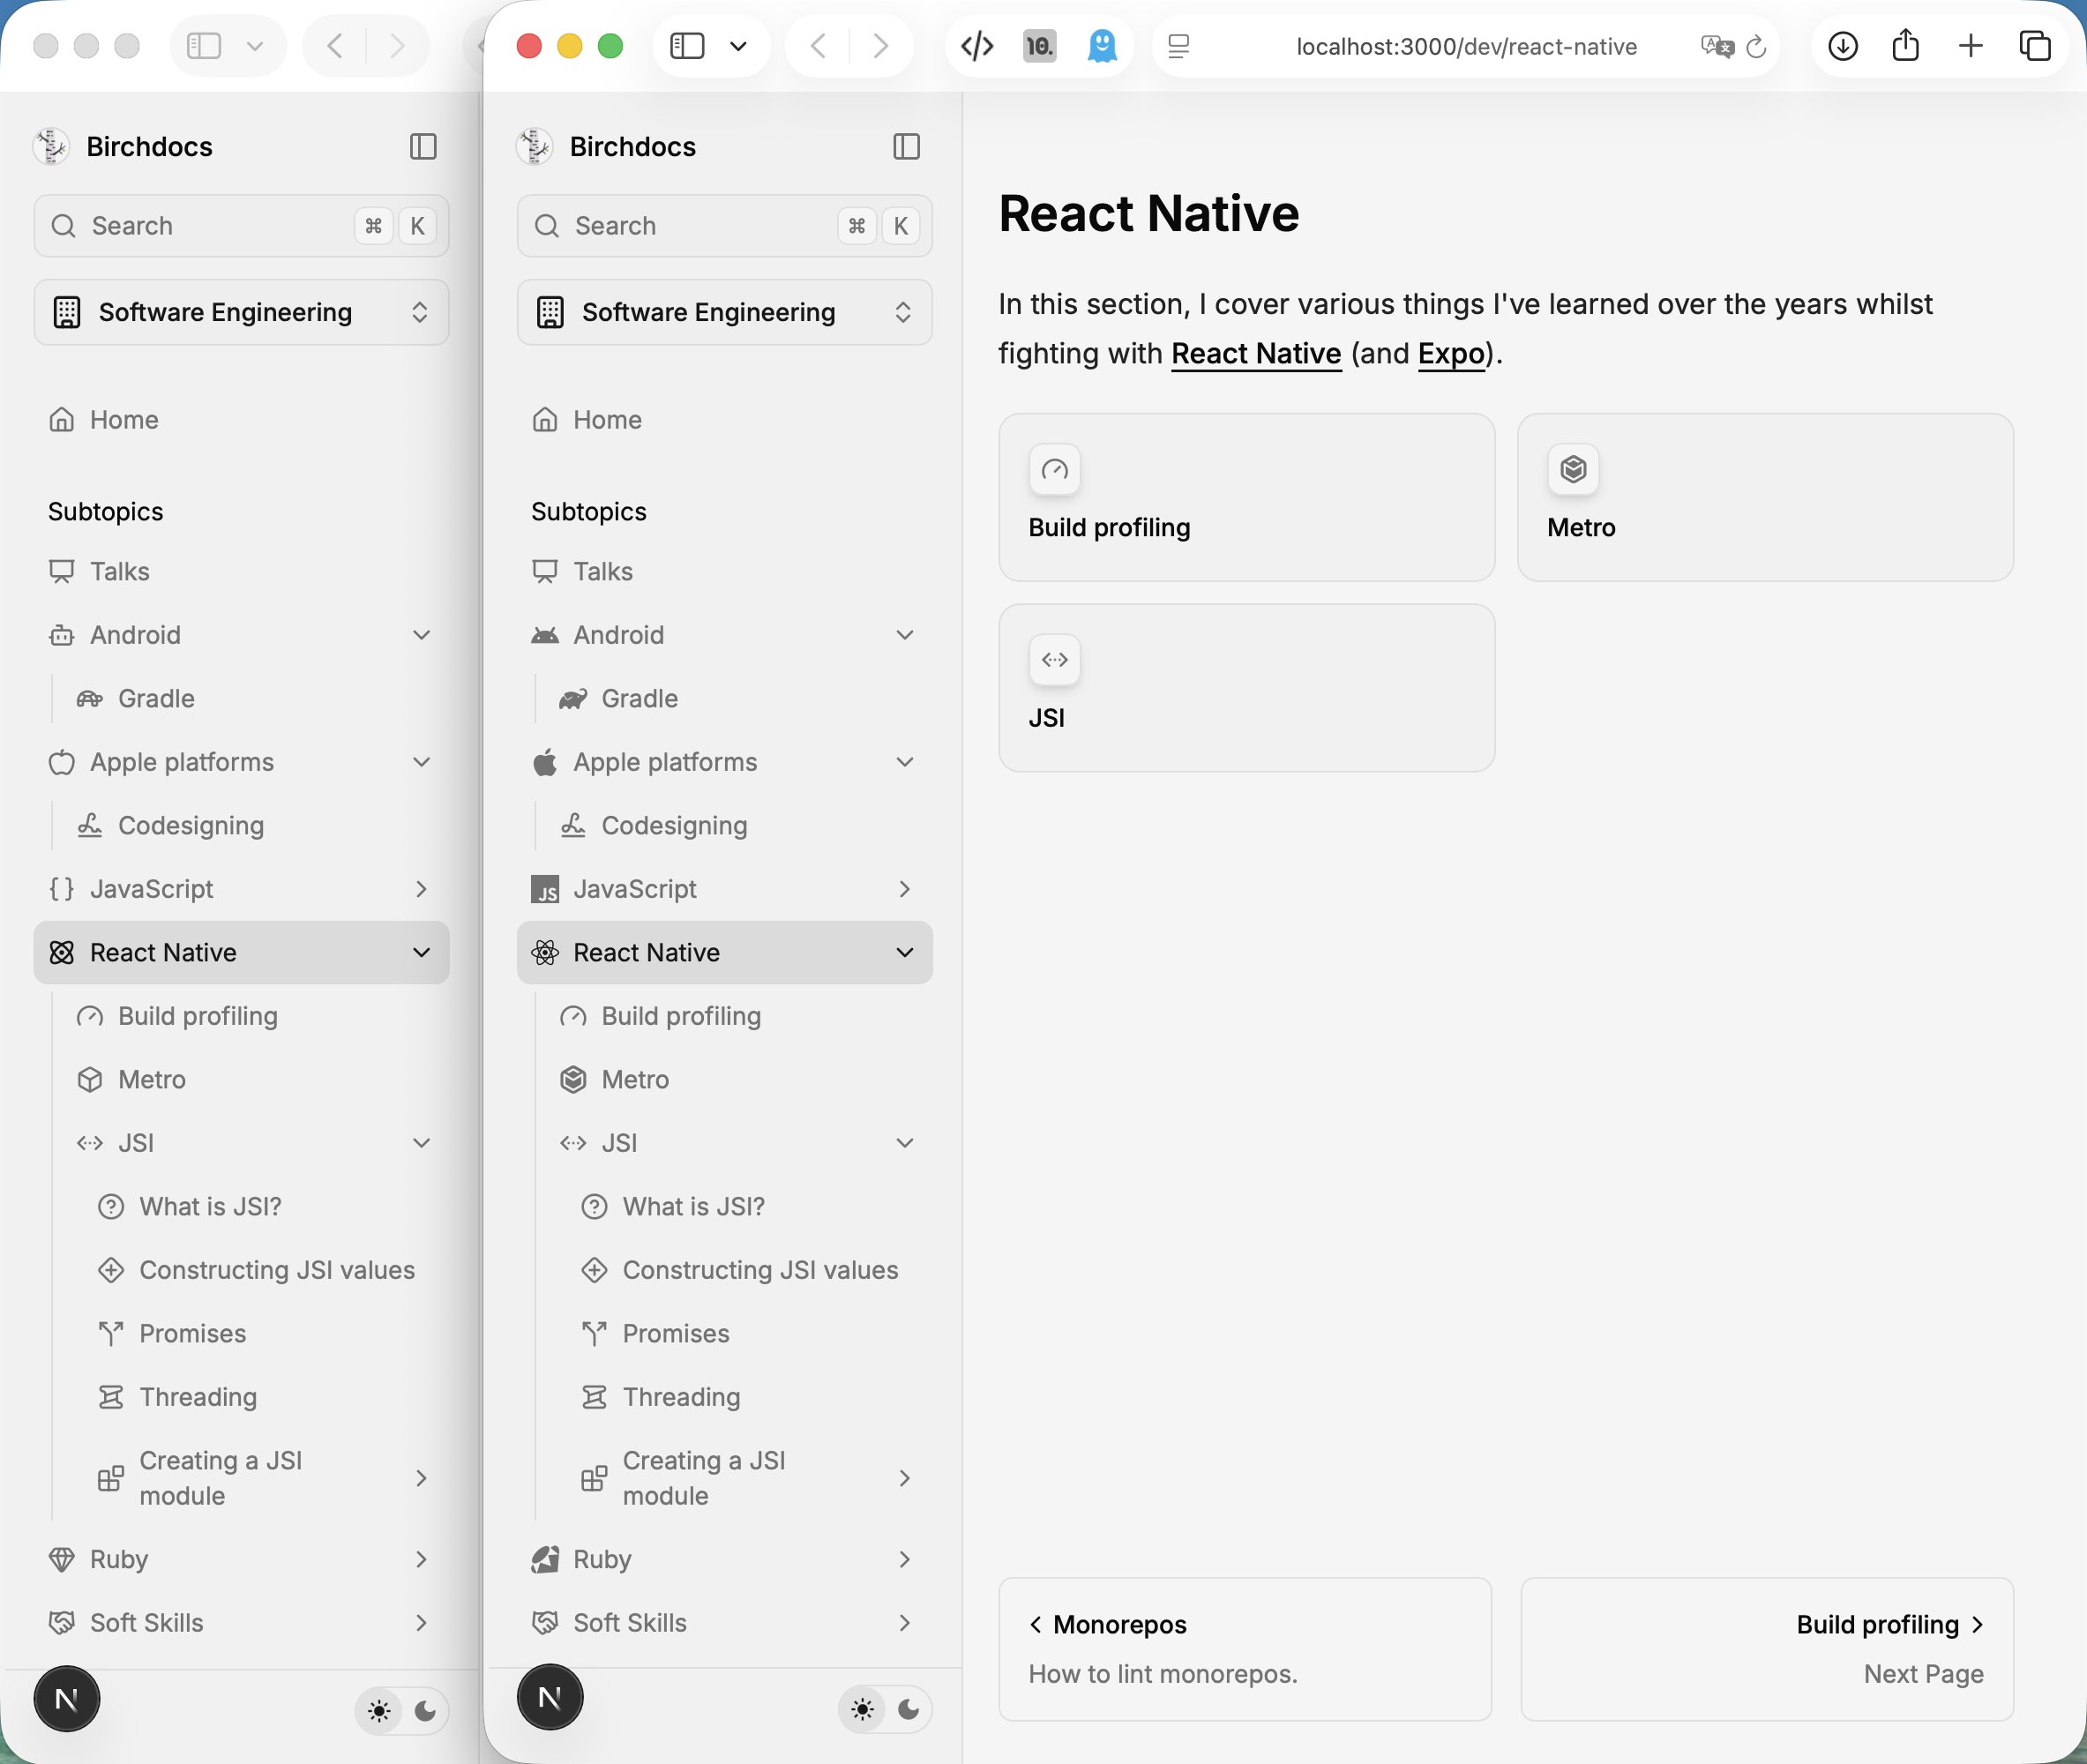Click the translate icon in the address bar

[1717, 46]
